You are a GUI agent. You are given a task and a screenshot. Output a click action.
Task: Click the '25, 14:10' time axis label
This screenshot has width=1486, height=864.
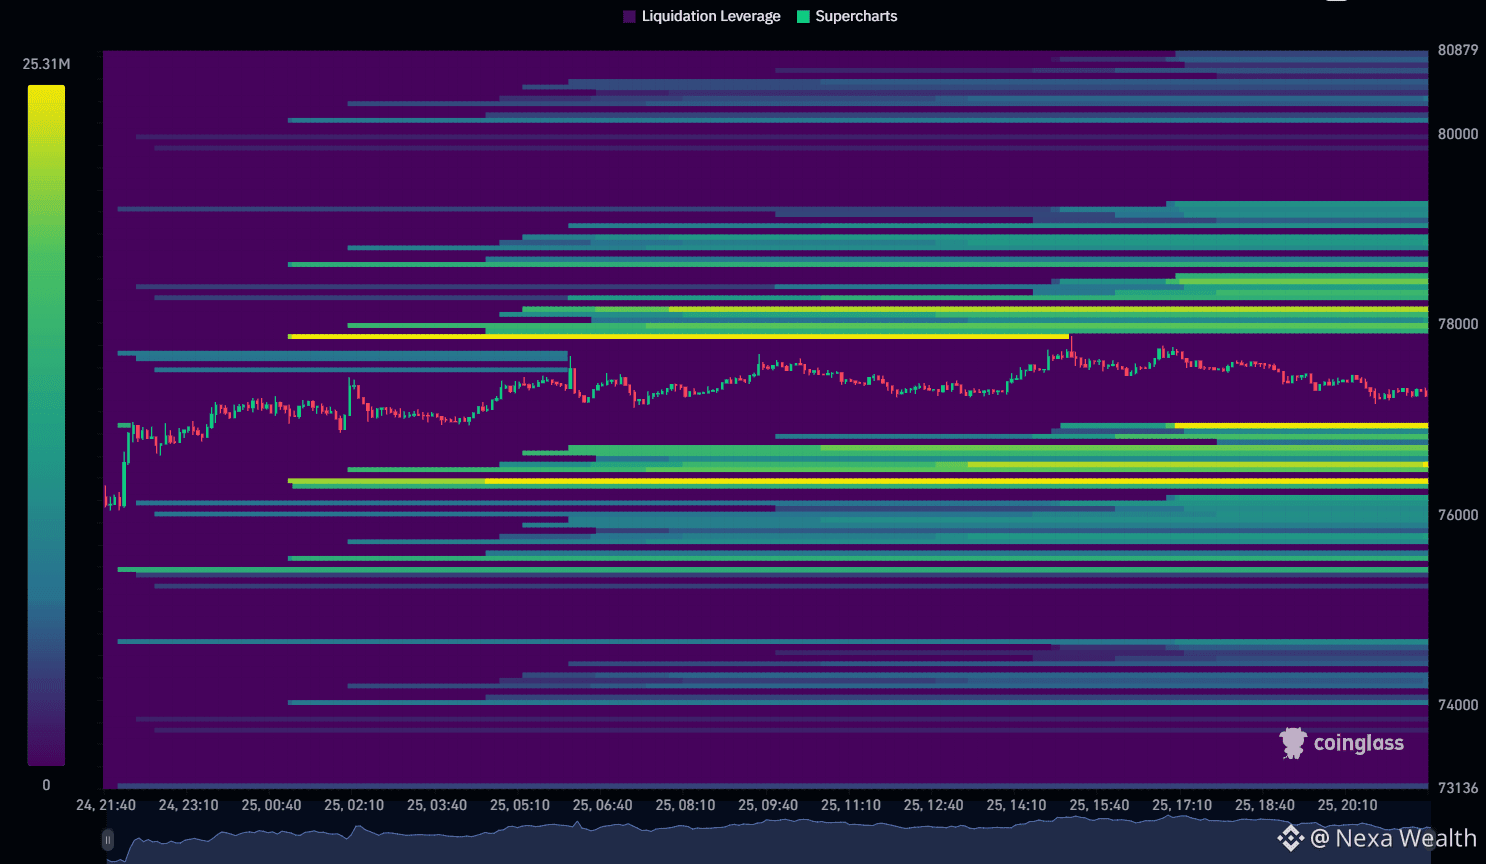pyautogui.click(x=1017, y=805)
